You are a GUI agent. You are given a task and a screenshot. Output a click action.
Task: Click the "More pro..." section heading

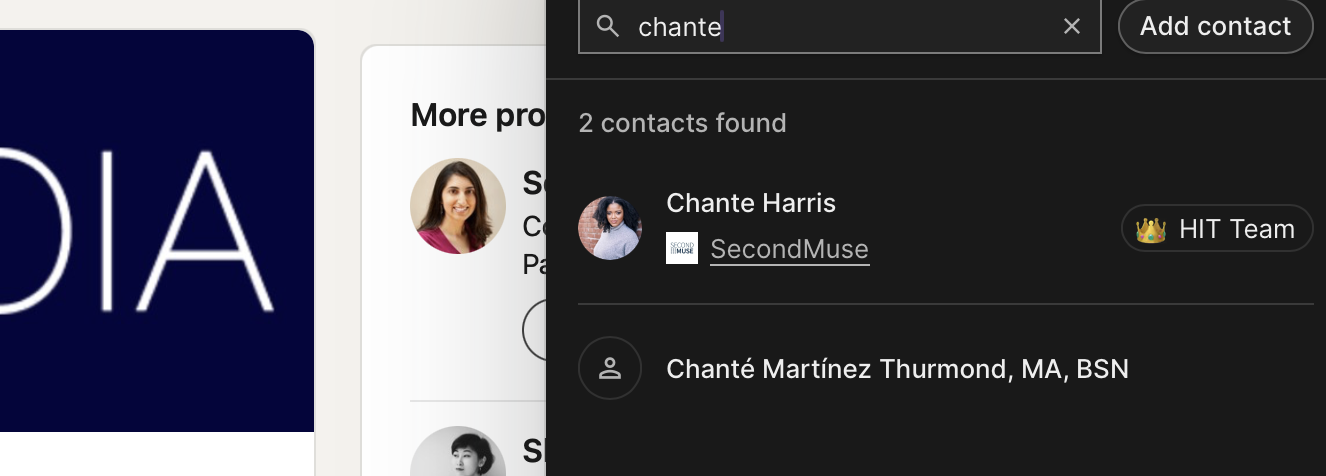pos(478,116)
